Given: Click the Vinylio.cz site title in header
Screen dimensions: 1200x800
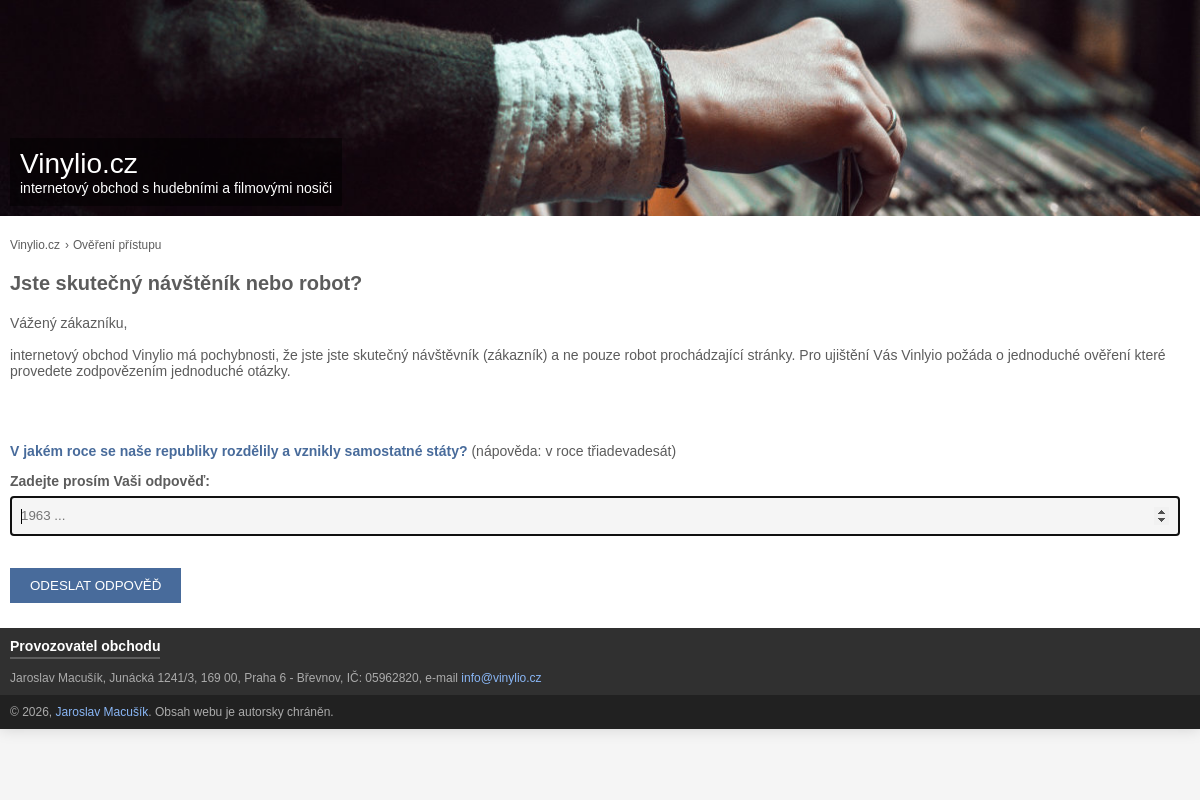Looking at the screenshot, I should 78,163.
